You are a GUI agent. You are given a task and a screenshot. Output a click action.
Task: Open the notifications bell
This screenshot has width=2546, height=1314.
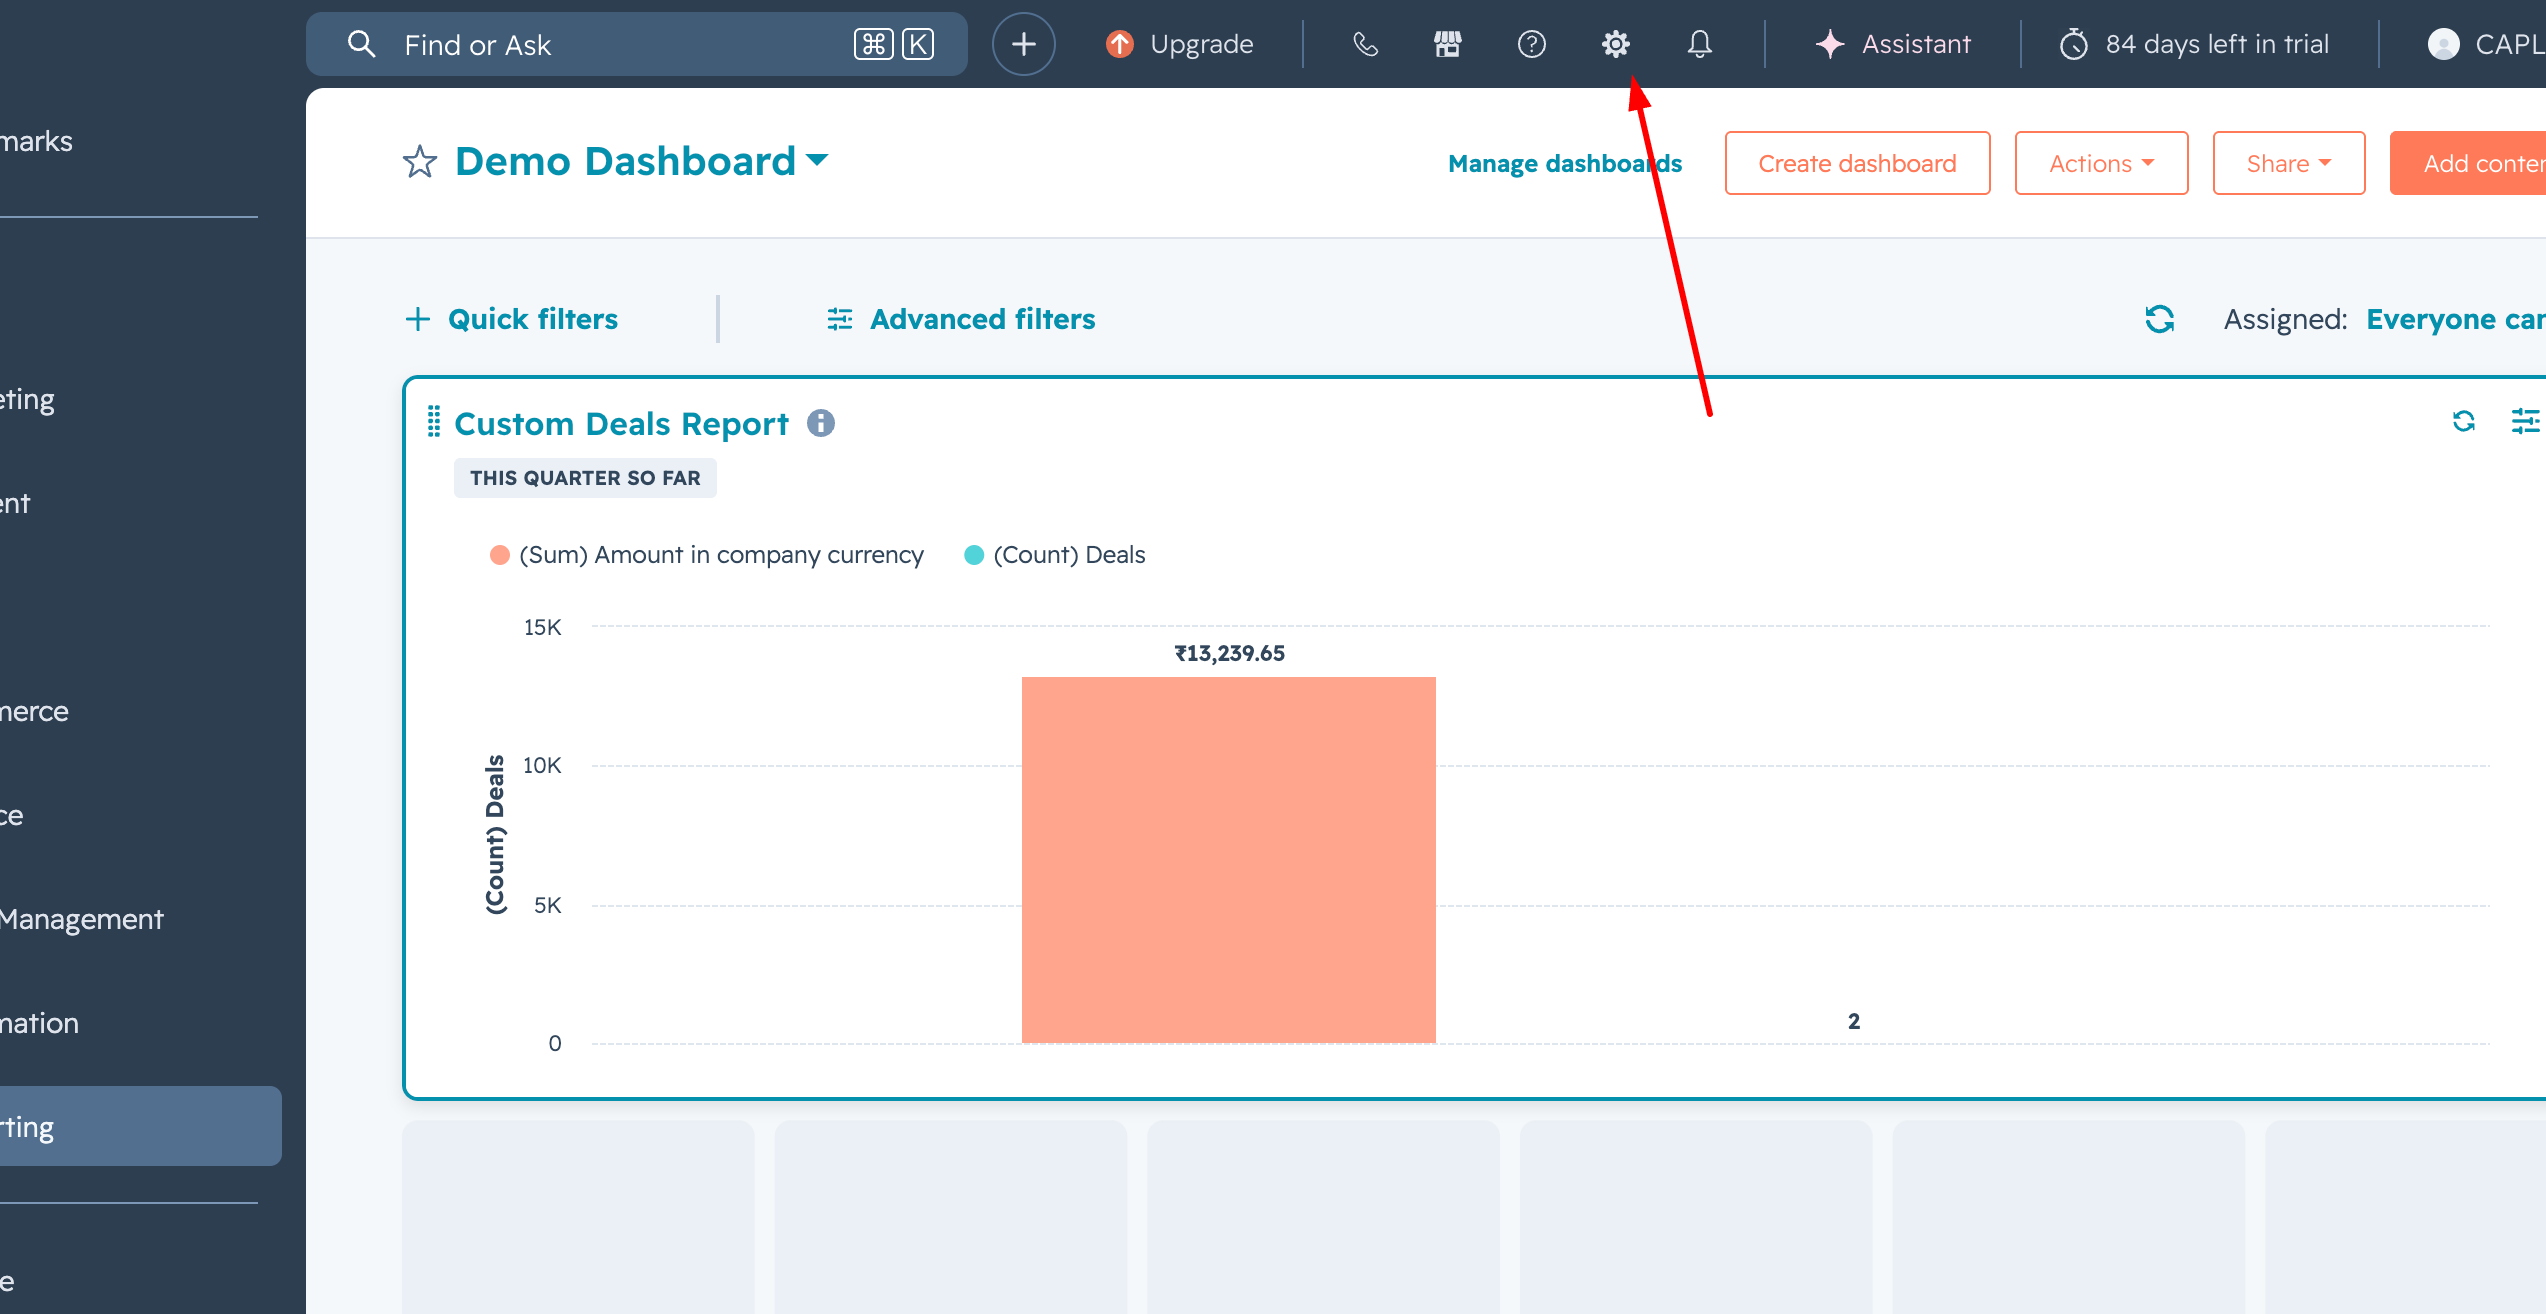pos(1699,44)
